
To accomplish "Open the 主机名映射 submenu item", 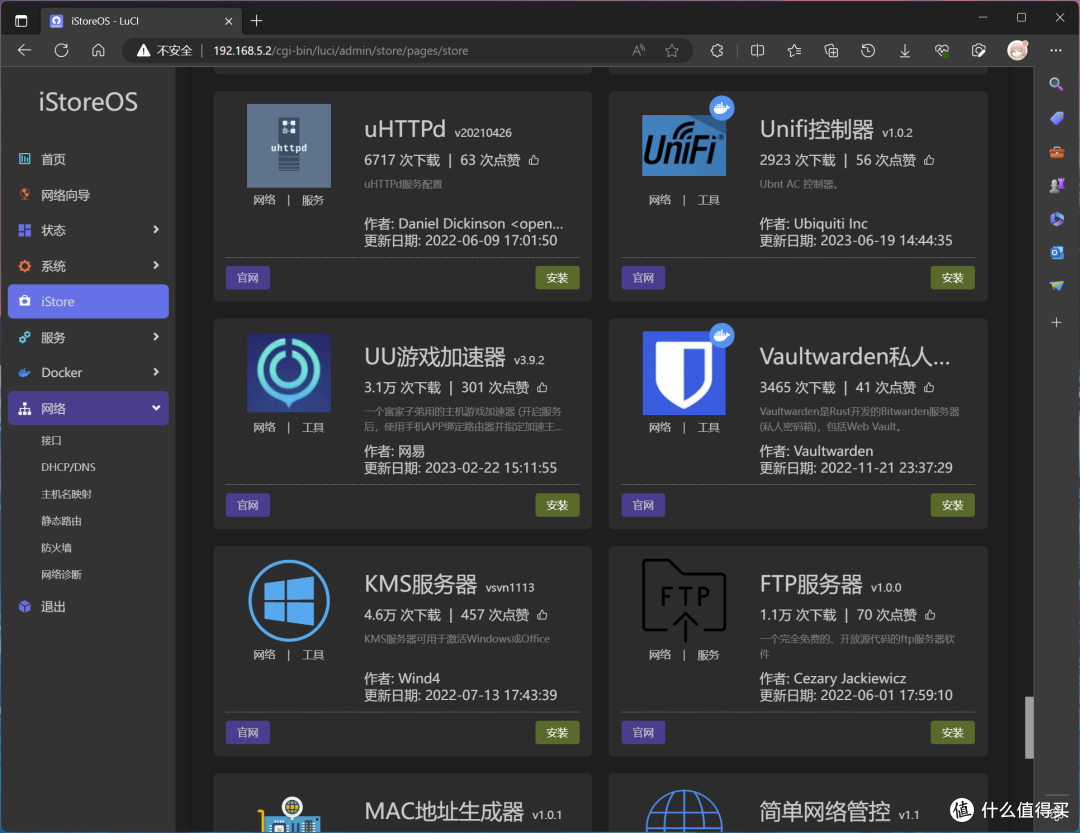I will [x=66, y=494].
